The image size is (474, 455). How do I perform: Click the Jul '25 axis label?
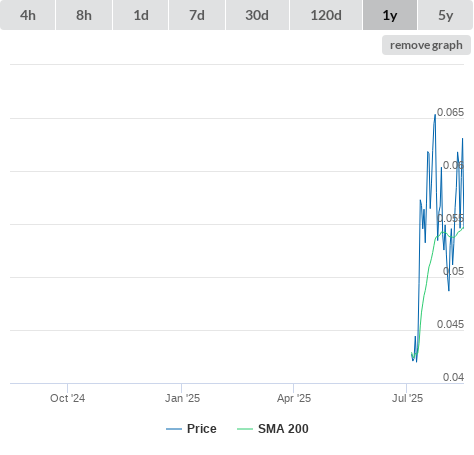pos(407,398)
